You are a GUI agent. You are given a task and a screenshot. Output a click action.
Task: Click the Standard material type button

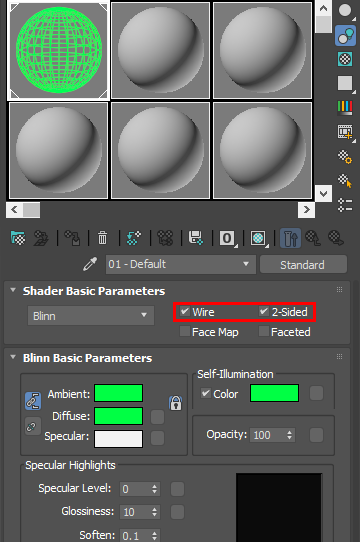coord(303,265)
